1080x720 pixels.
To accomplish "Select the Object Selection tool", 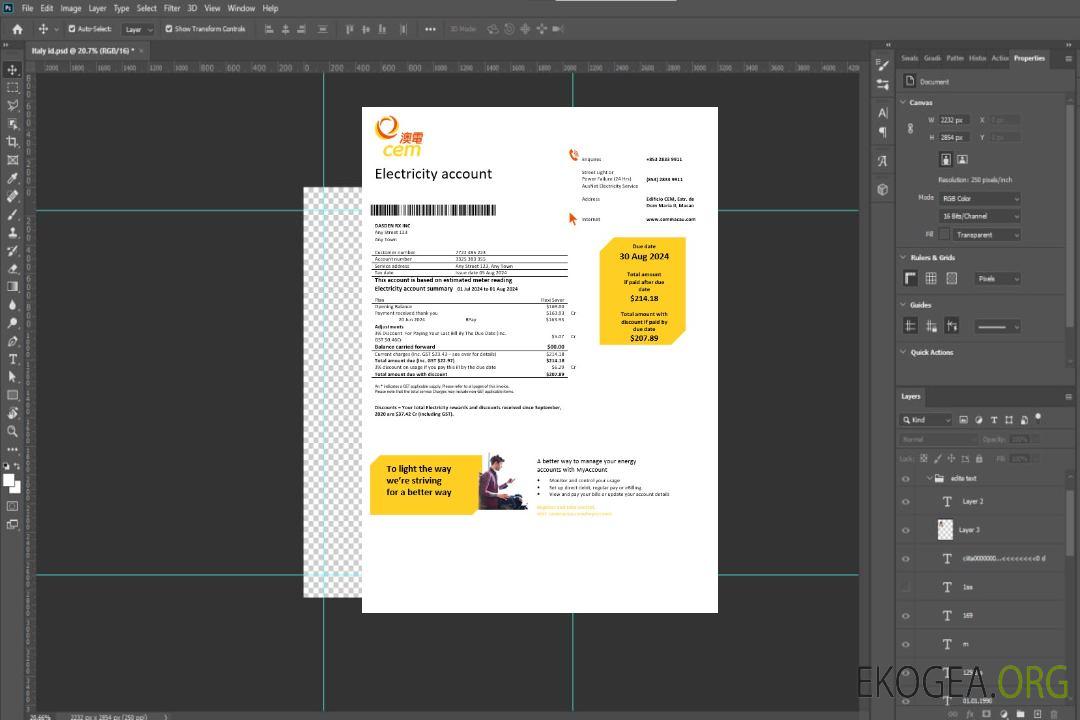I will (12, 124).
